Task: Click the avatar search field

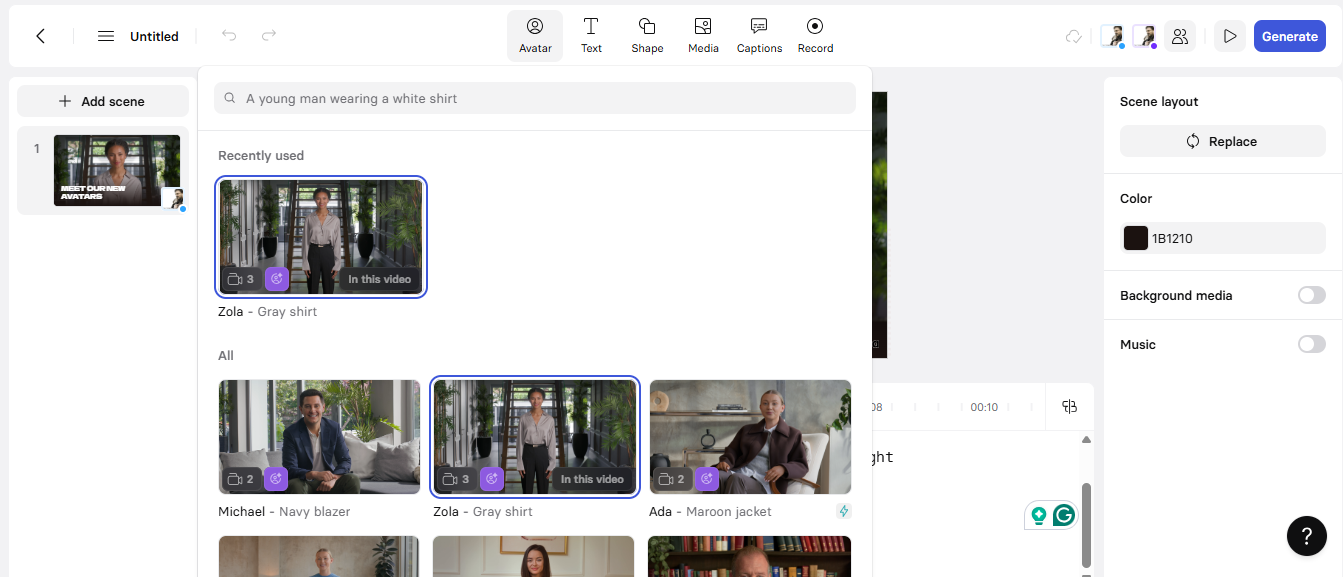Action: (x=535, y=98)
